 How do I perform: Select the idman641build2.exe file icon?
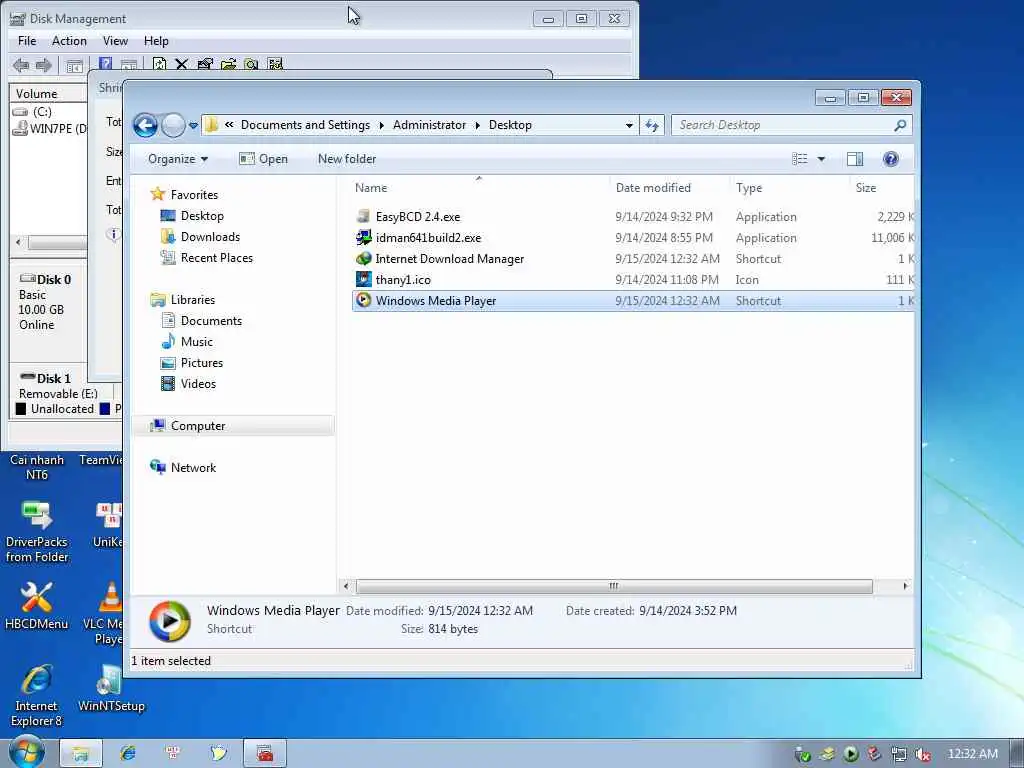(x=364, y=238)
